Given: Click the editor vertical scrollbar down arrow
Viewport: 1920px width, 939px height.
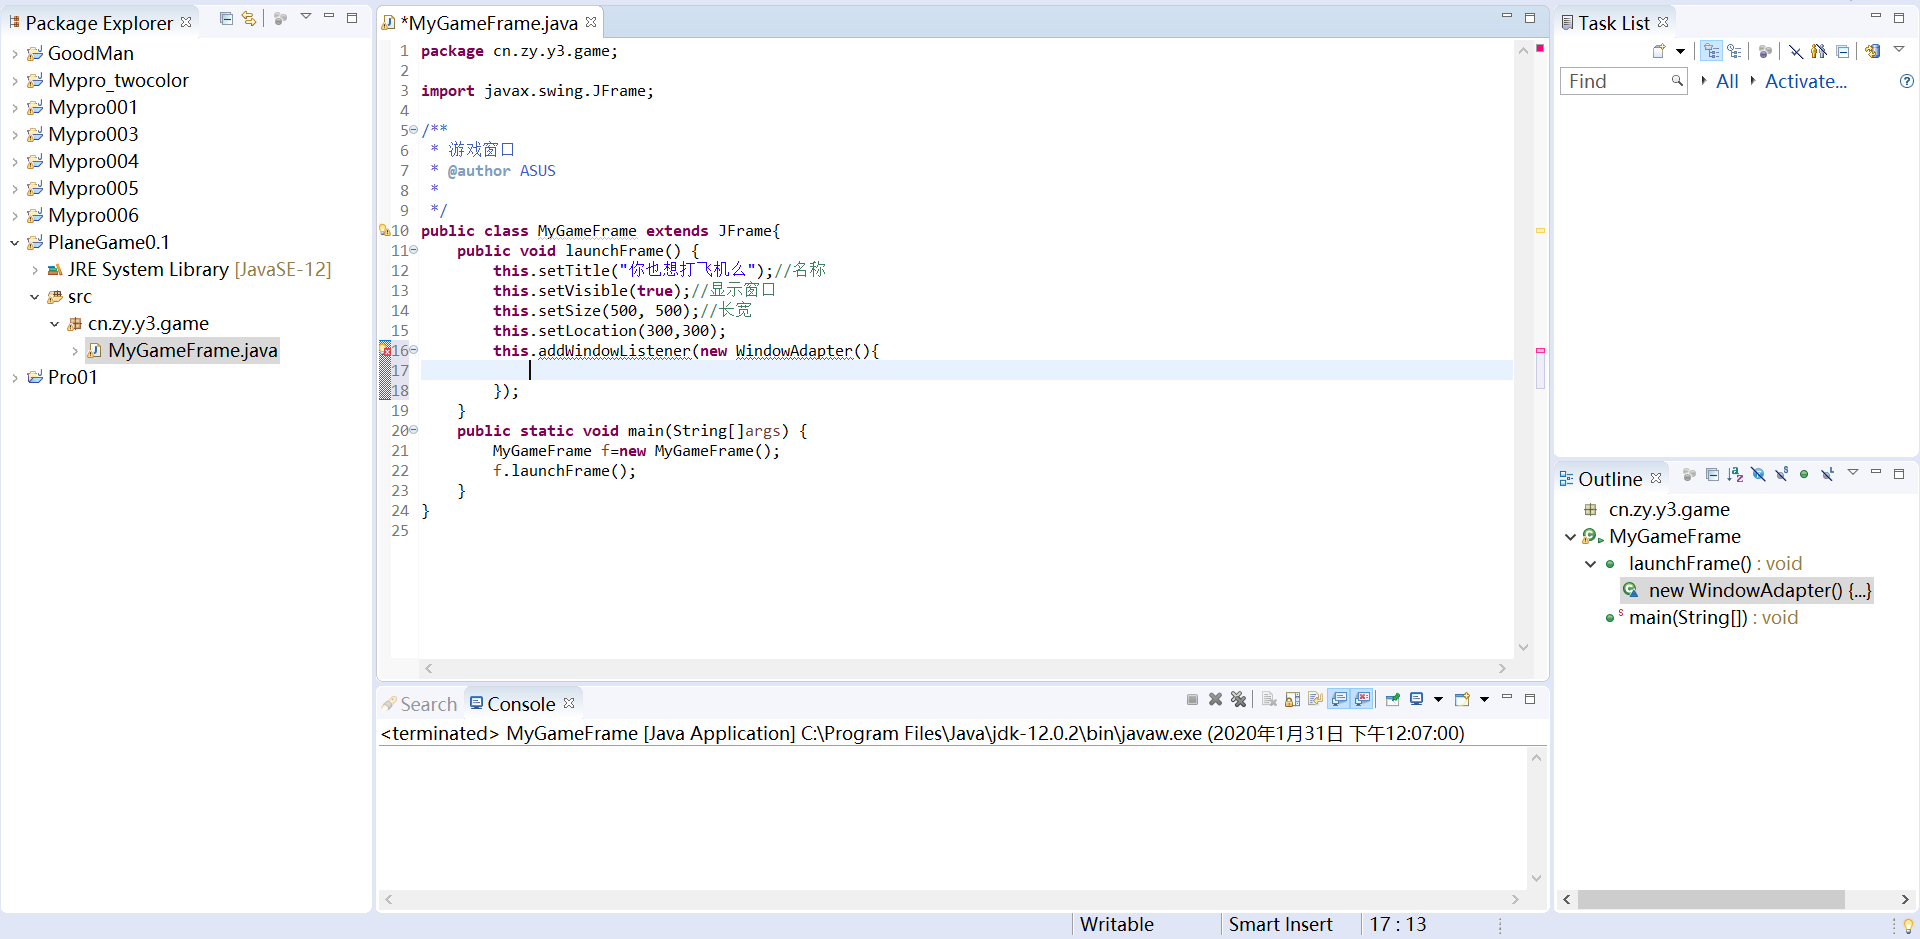Looking at the screenshot, I should point(1523,648).
